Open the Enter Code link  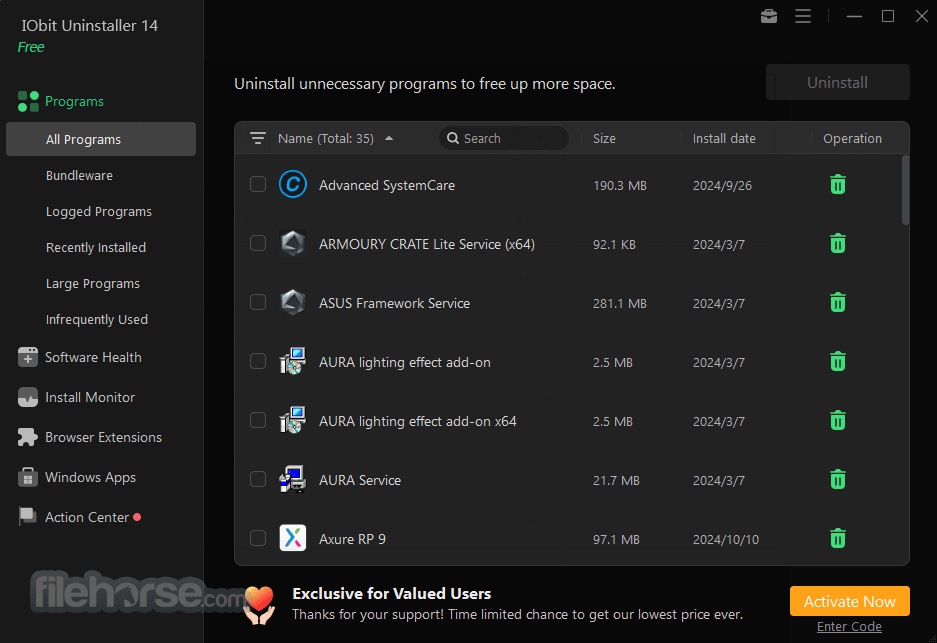coord(849,626)
